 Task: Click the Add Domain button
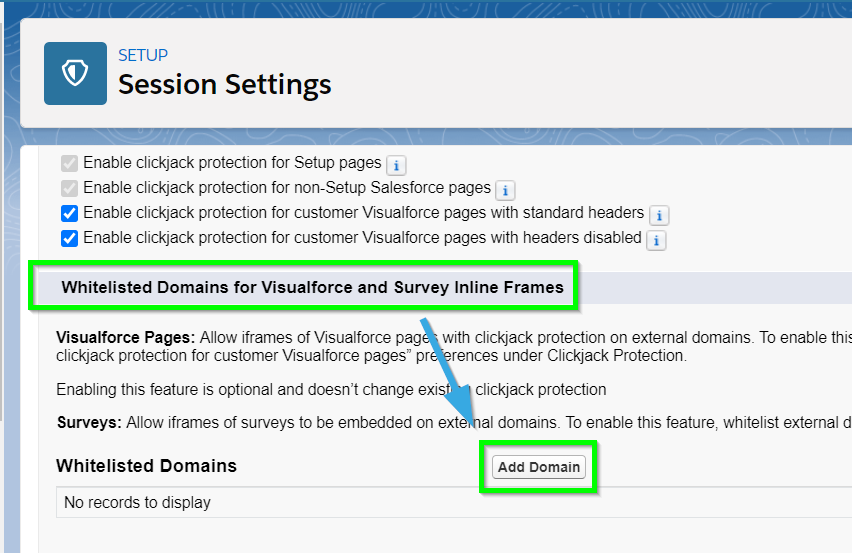click(539, 467)
